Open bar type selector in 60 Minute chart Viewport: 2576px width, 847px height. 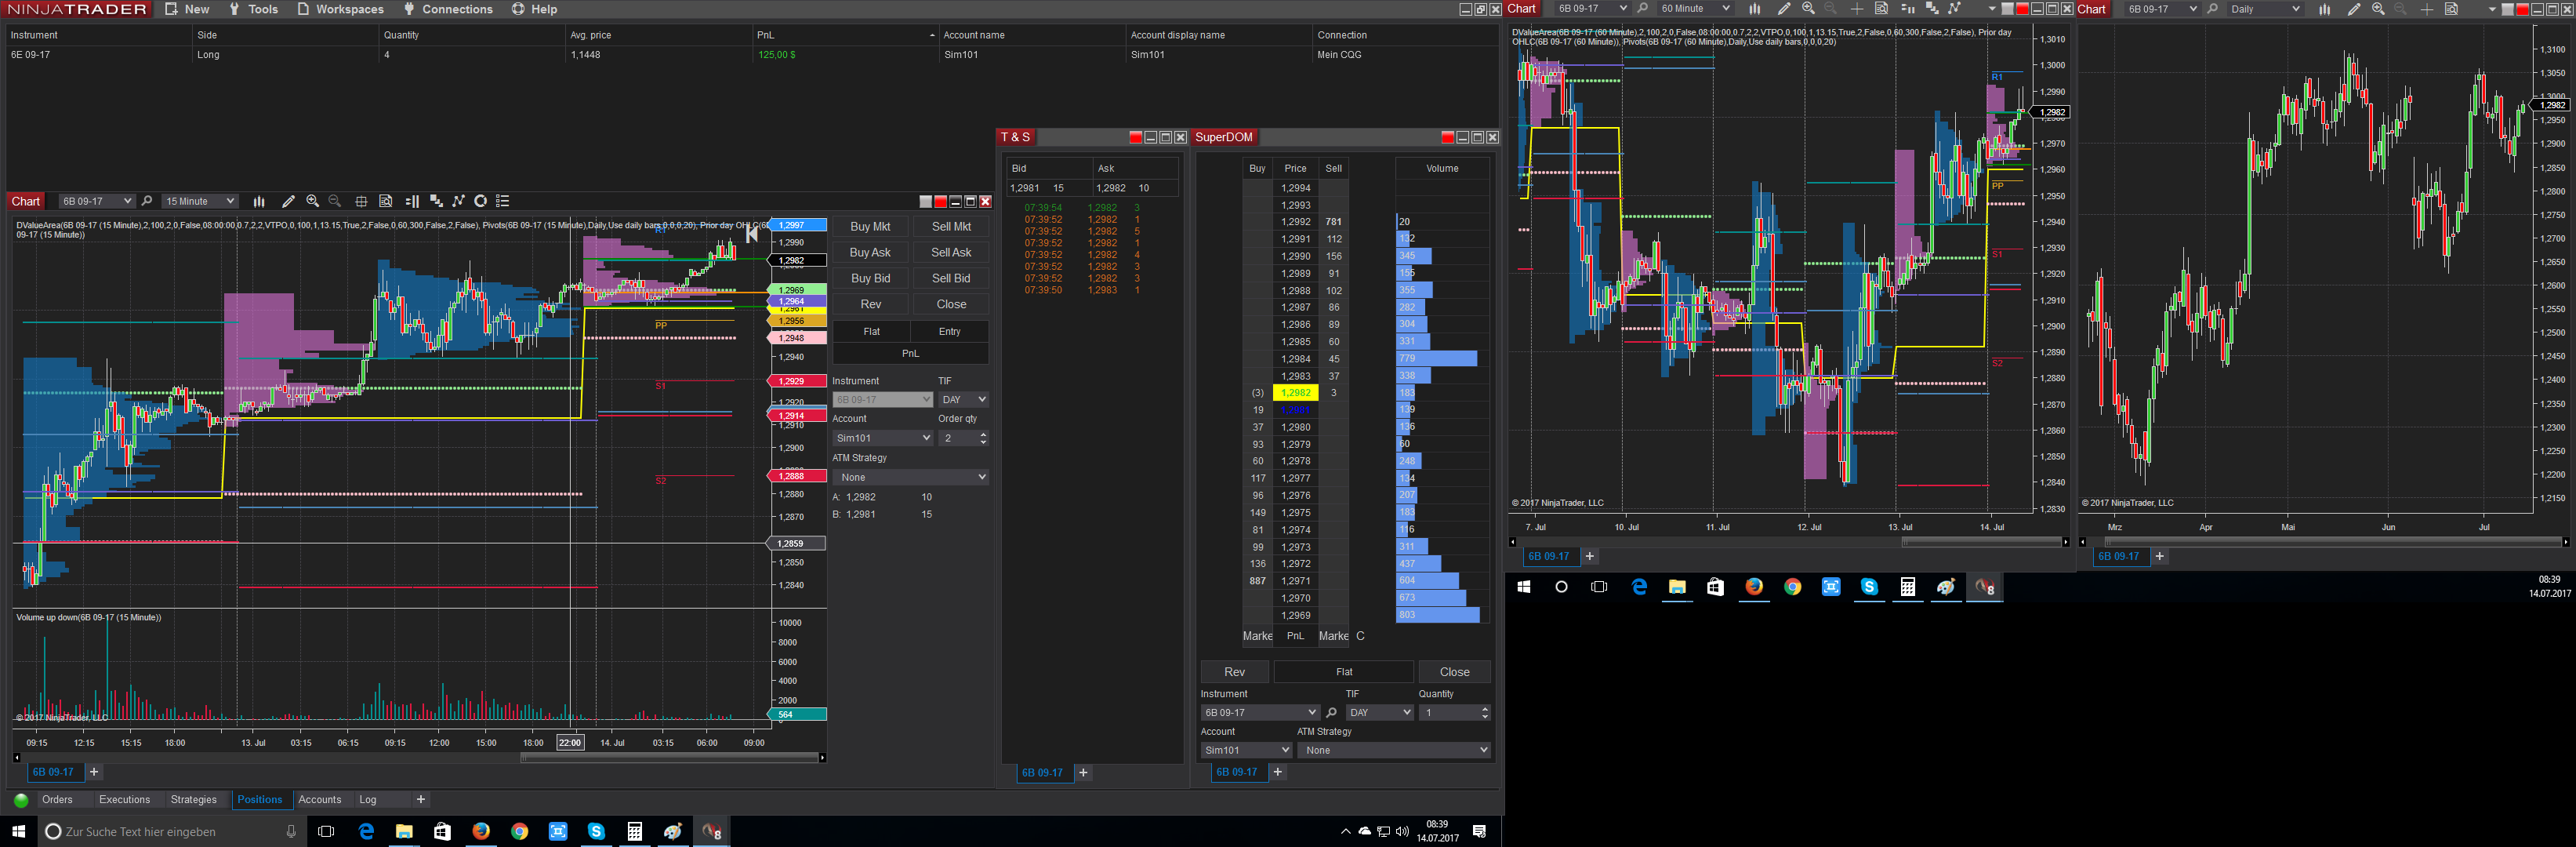click(x=1754, y=8)
